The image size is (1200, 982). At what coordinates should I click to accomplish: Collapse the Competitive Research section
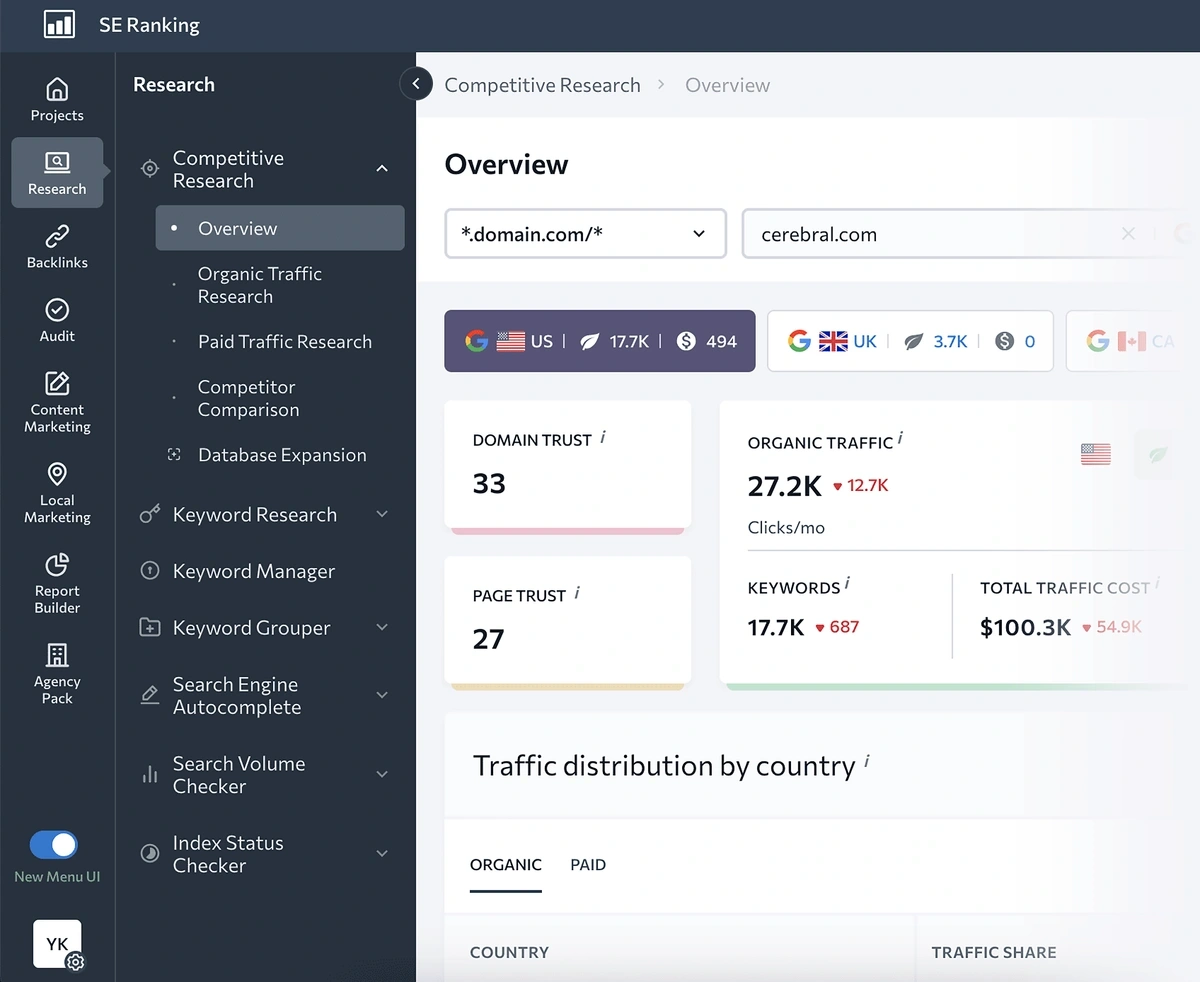pos(381,169)
